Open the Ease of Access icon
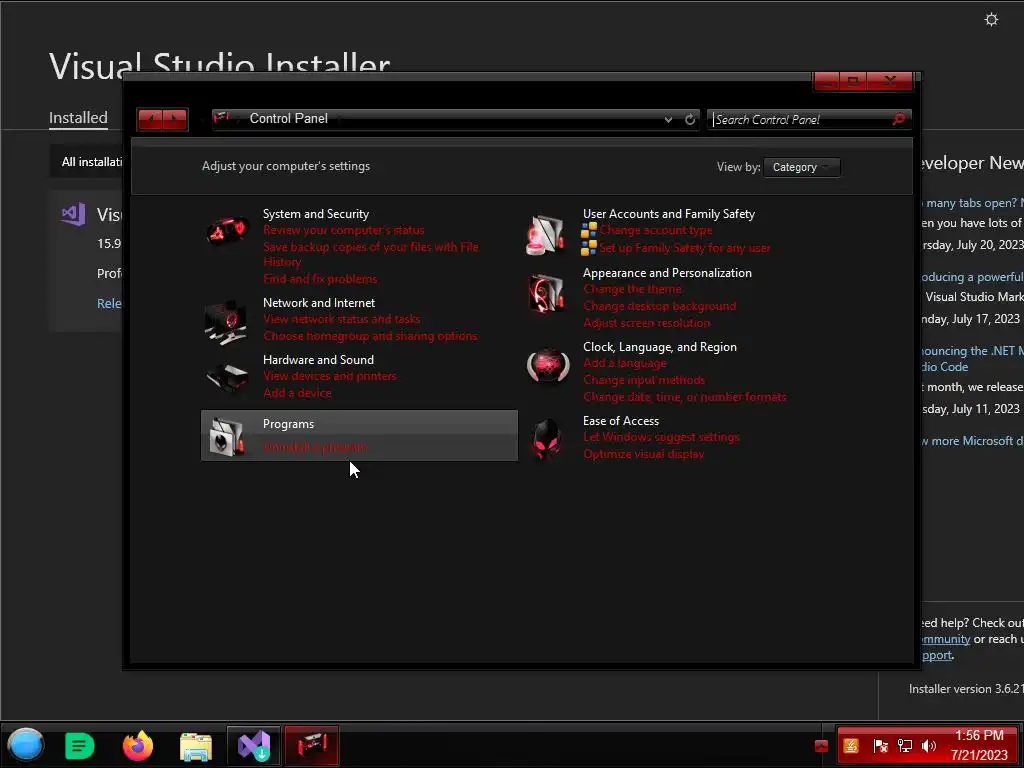Image resolution: width=1024 pixels, height=768 pixels. coord(547,439)
